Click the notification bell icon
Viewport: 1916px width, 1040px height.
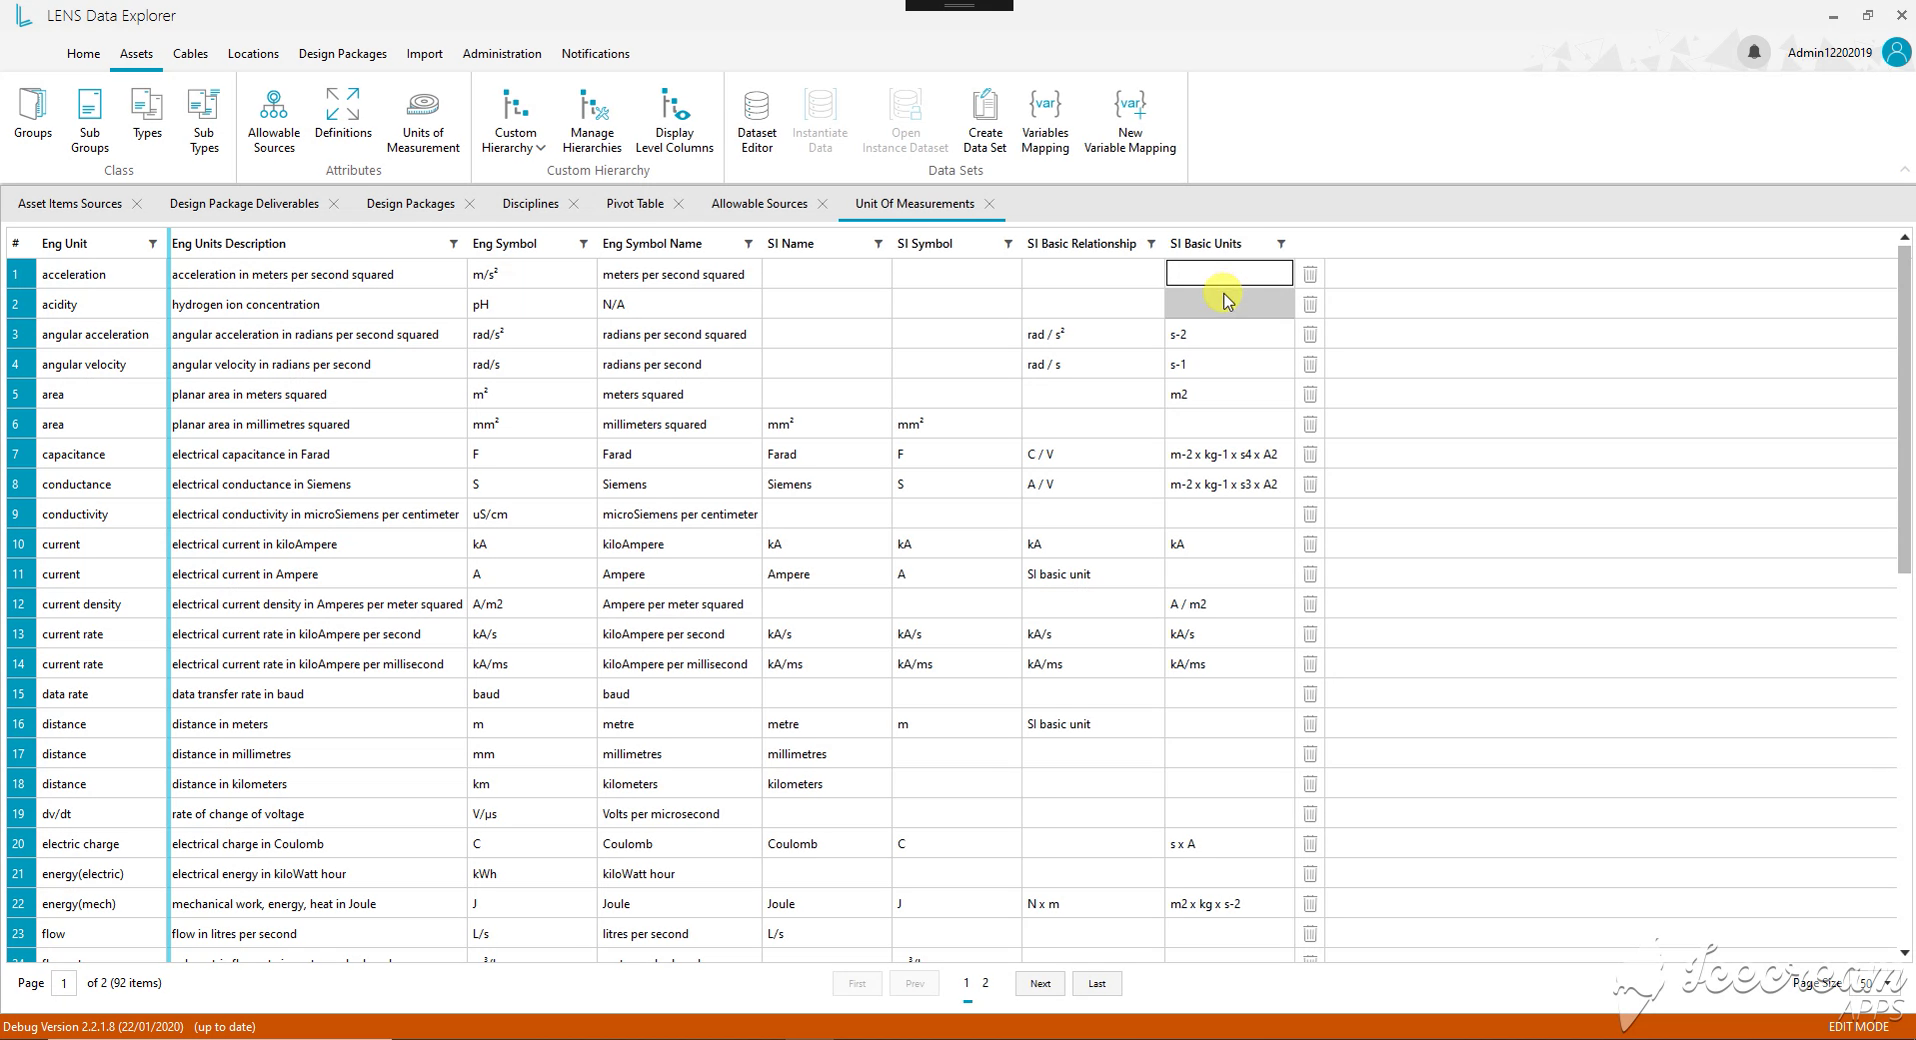pos(1754,52)
